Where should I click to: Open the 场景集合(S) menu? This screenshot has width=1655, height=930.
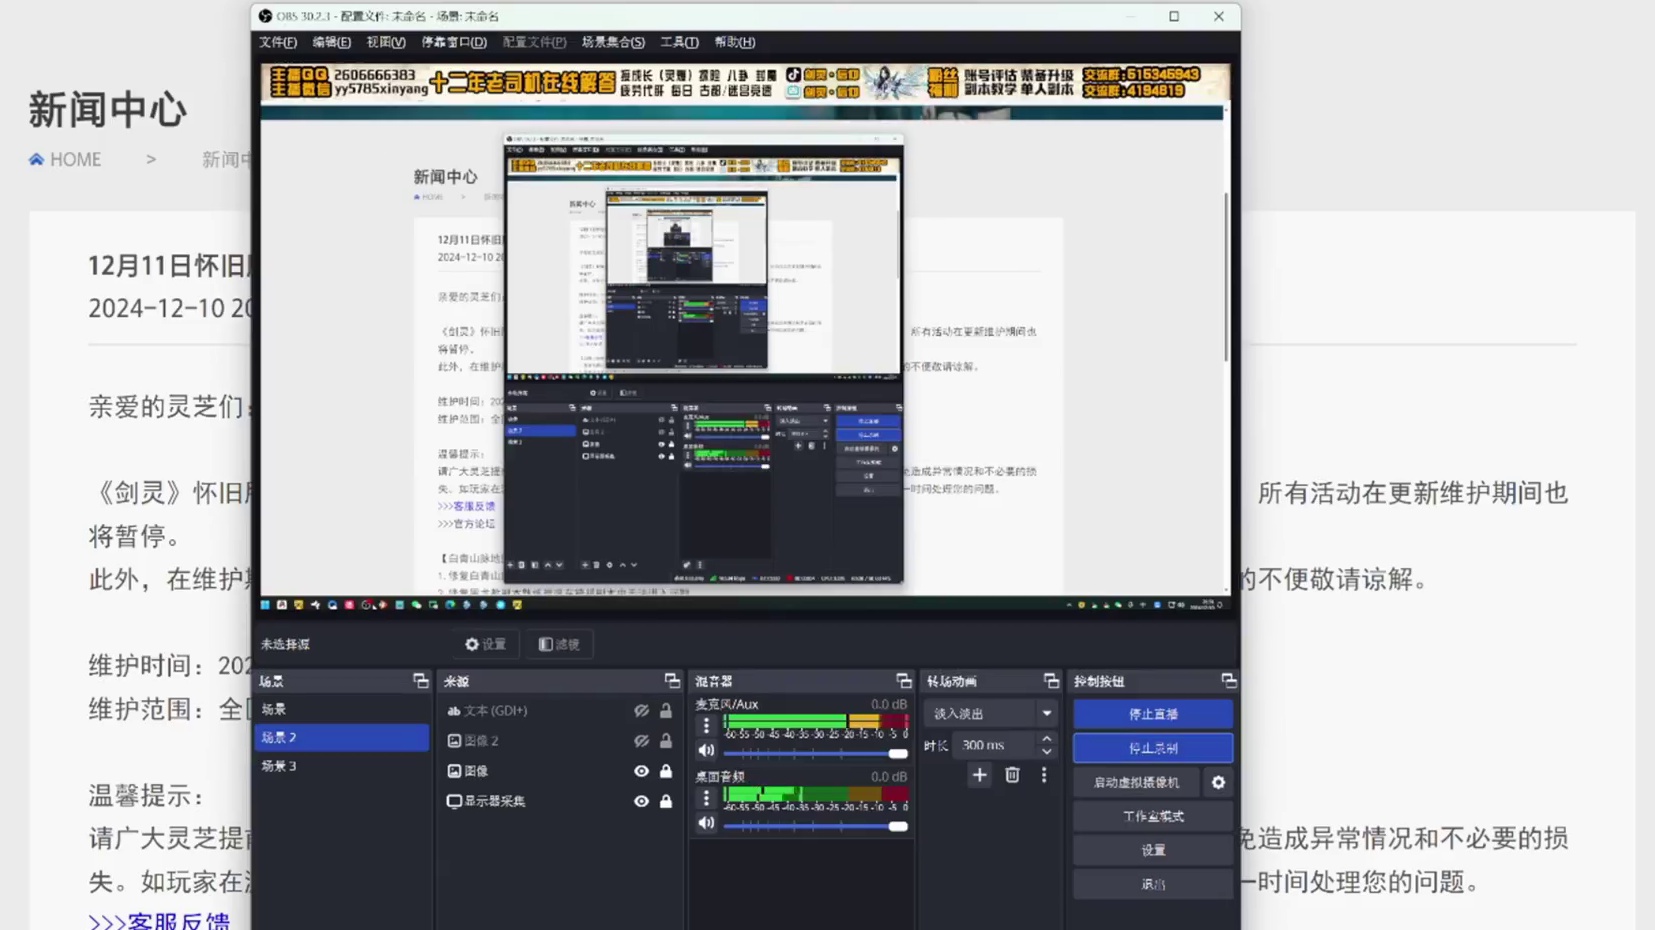pos(611,42)
